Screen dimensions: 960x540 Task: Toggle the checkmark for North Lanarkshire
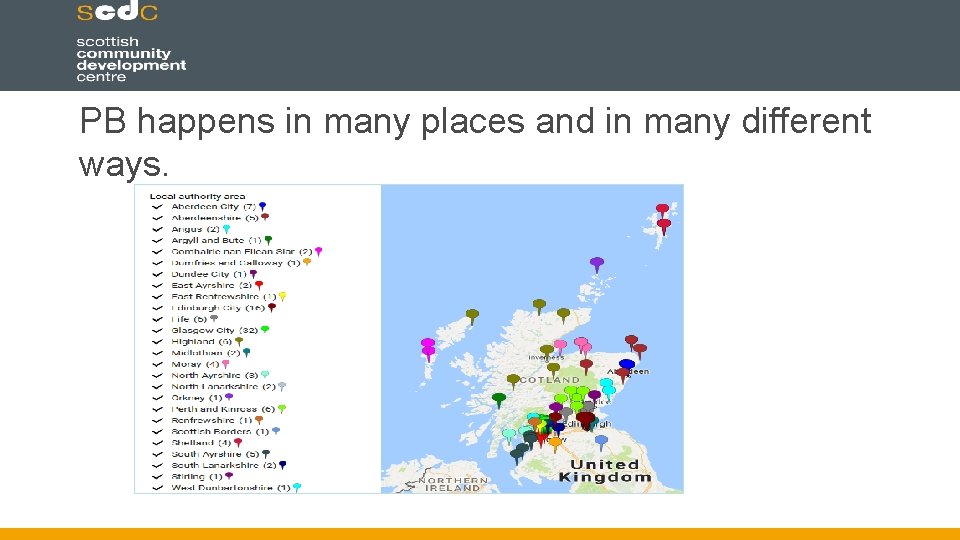[157, 386]
